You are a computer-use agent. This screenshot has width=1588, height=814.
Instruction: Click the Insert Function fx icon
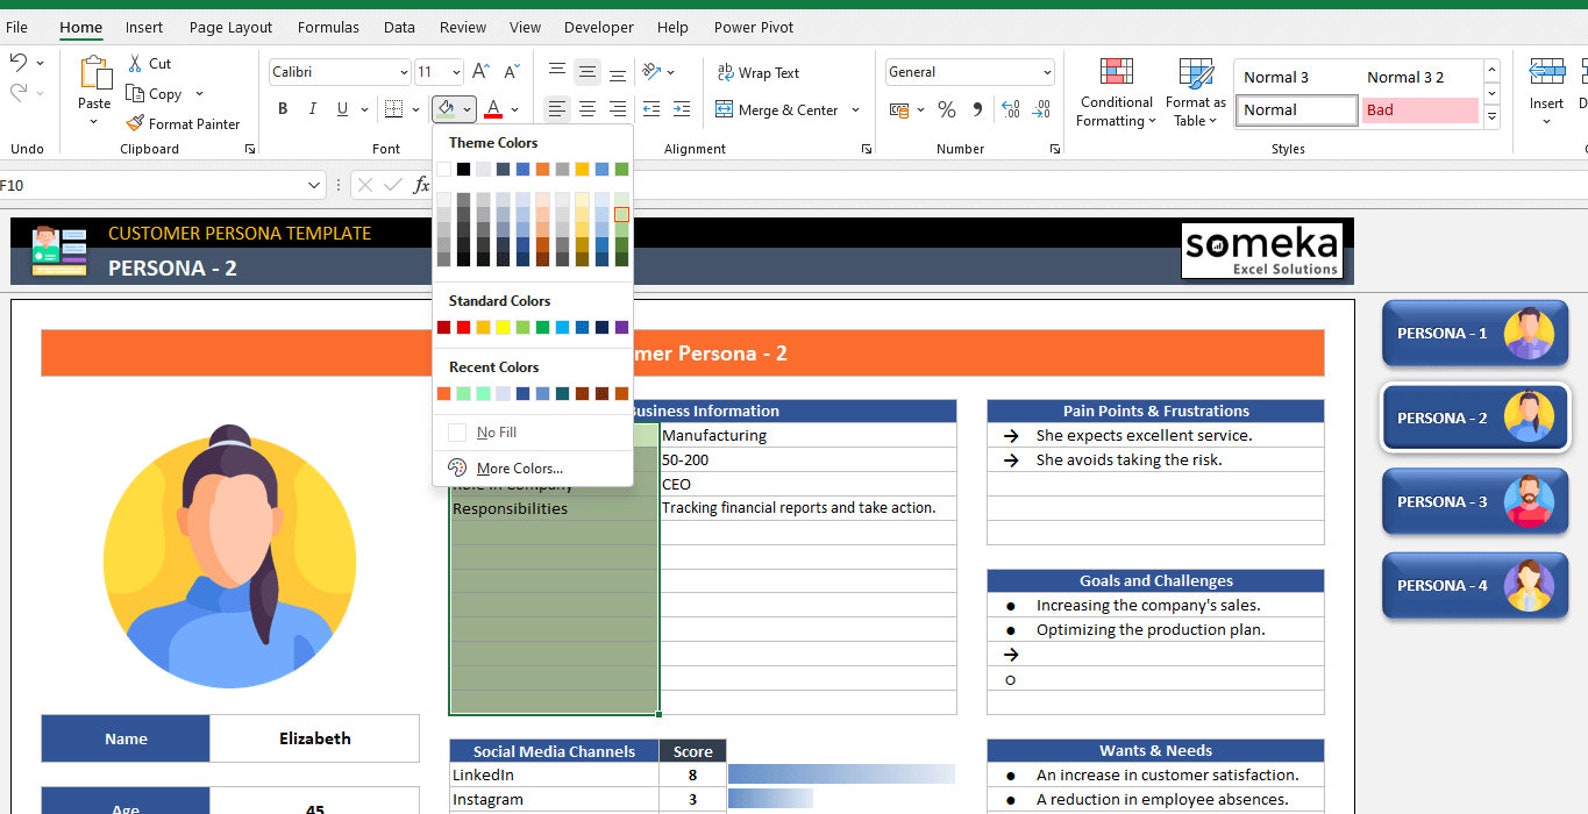click(421, 184)
